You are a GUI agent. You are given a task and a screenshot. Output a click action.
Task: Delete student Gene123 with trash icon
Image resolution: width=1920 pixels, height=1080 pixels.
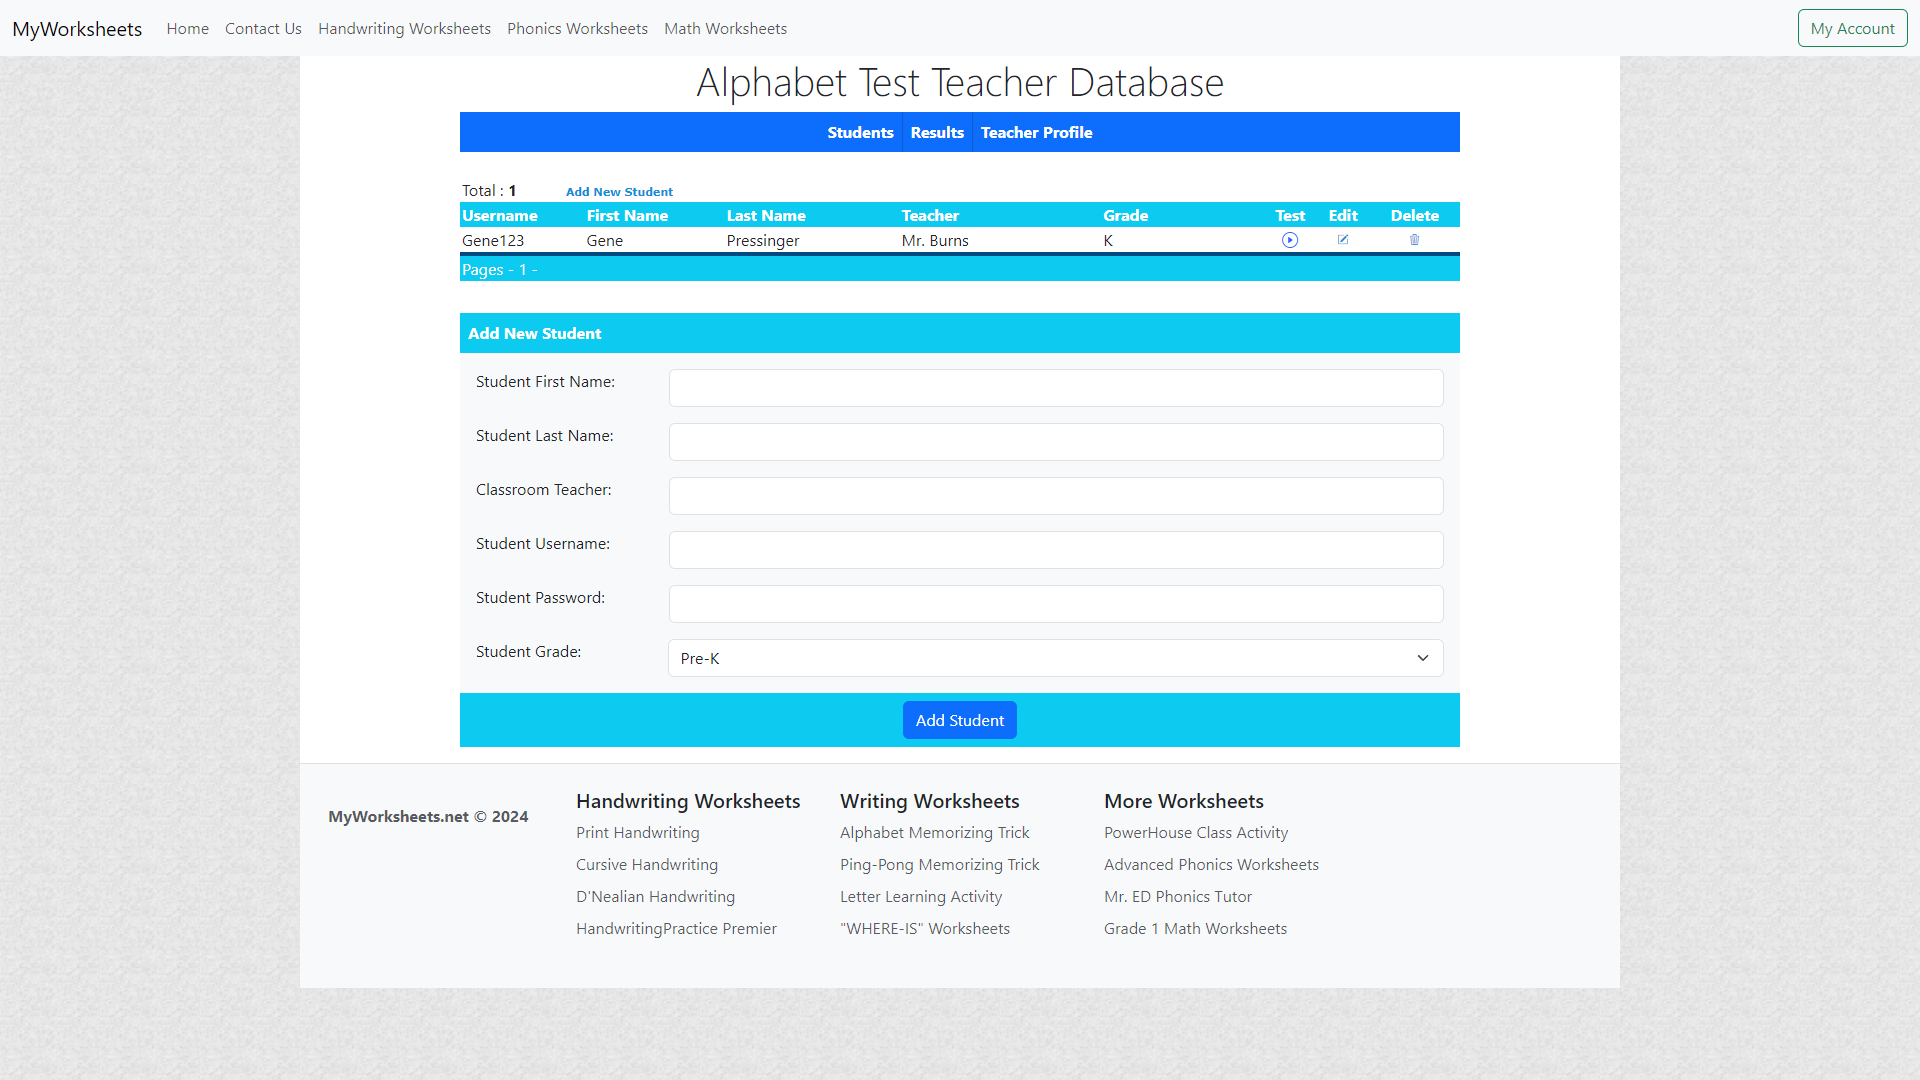click(1414, 240)
